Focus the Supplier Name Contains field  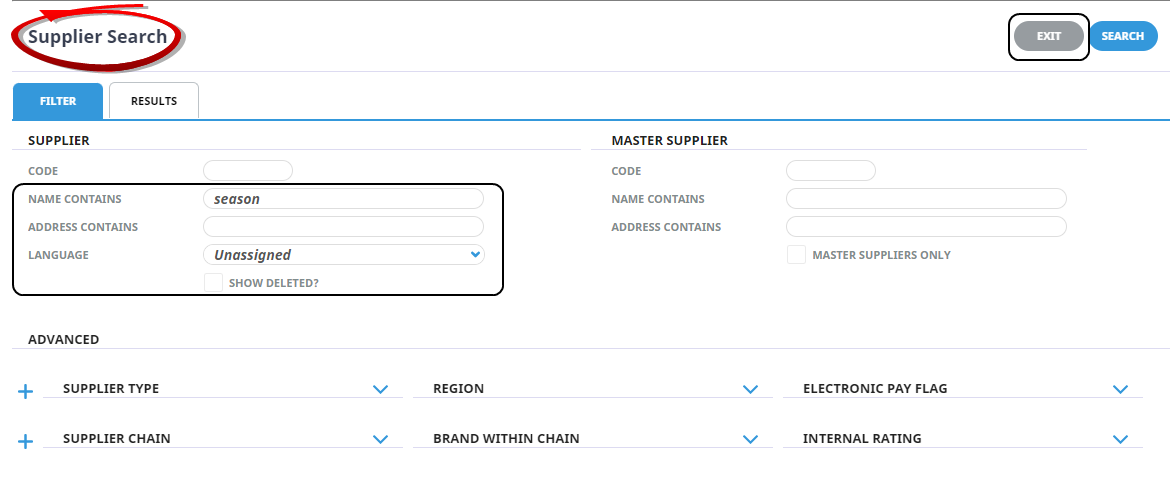point(343,199)
